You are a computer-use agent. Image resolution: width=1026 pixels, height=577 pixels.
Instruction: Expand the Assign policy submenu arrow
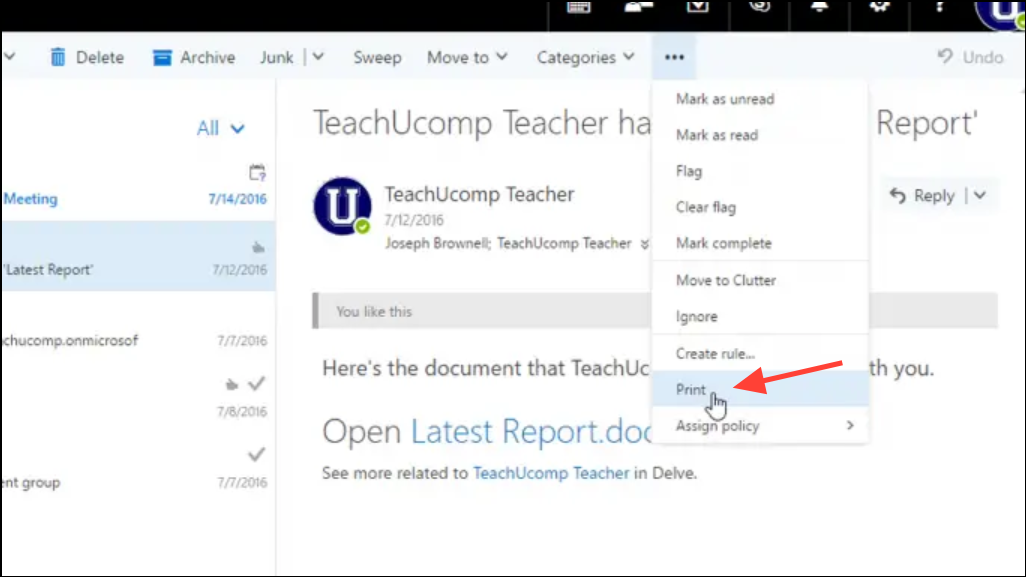tap(850, 426)
